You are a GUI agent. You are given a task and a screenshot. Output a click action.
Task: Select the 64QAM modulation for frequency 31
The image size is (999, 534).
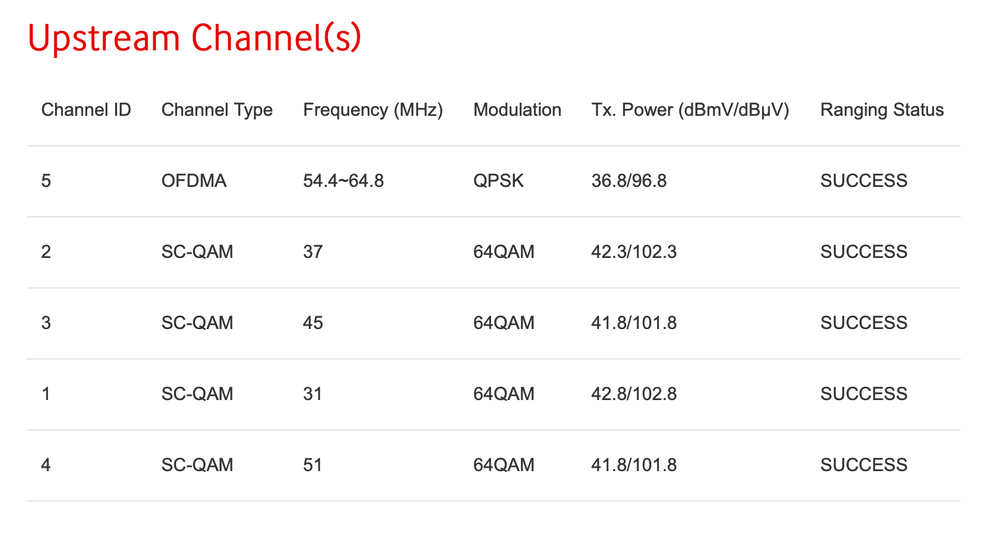pyautogui.click(x=504, y=394)
